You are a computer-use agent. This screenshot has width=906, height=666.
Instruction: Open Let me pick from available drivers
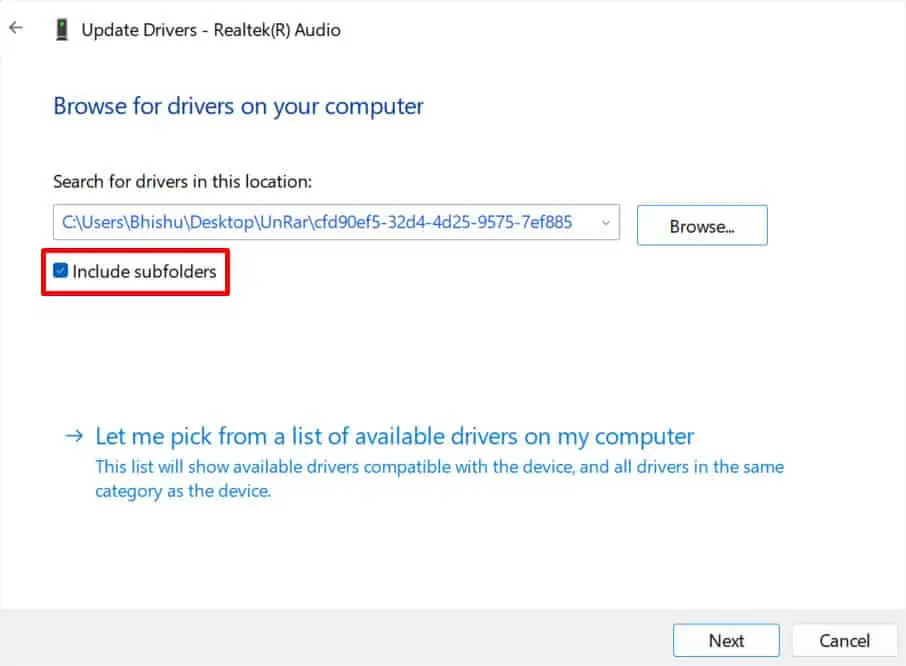click(x=394, y=436)
